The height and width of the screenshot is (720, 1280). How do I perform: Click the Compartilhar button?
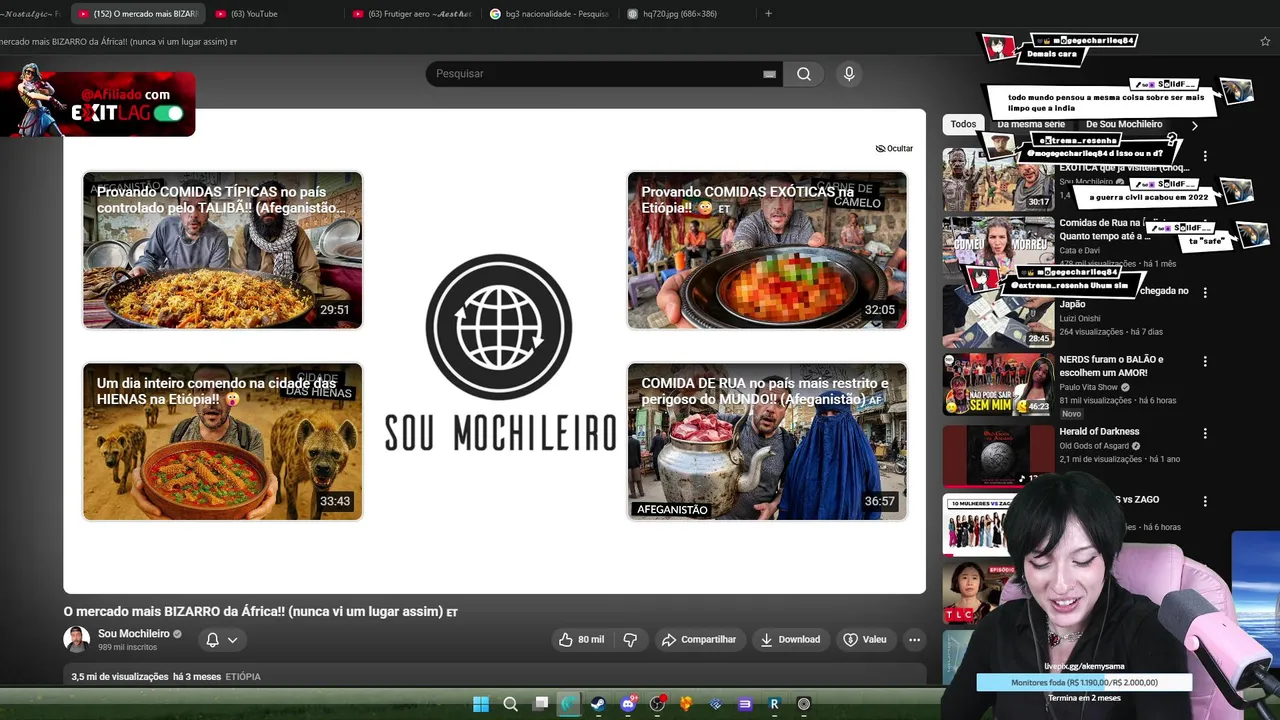[698, 640]
